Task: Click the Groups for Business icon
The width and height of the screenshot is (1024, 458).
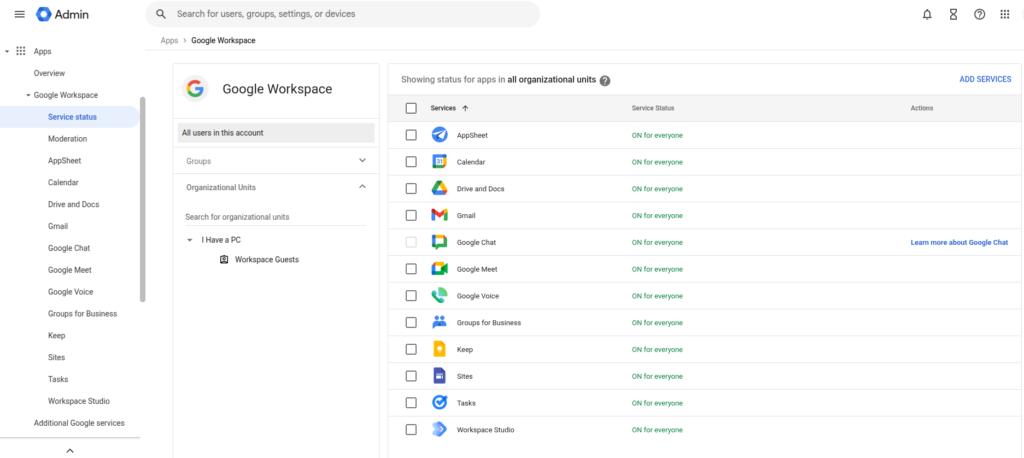Action: click(x=440, y=322)
